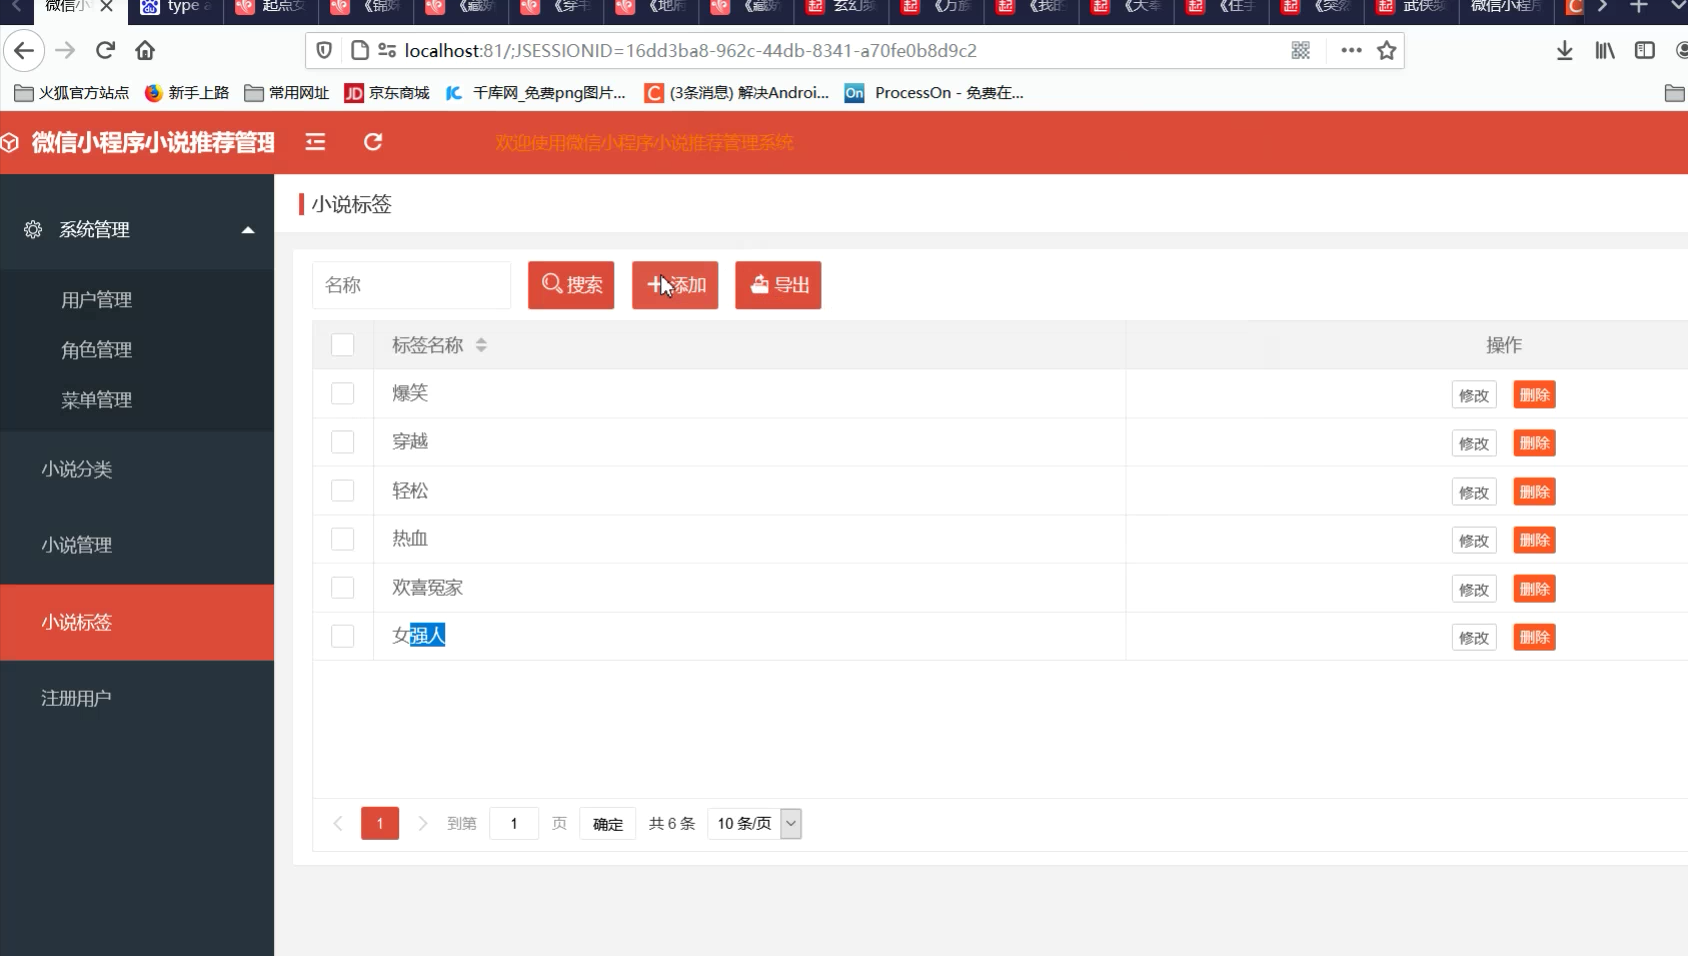Viewport: 1688px width, 956px height.
Task: Close the current 微信小 browser tab
Action: 107,7
